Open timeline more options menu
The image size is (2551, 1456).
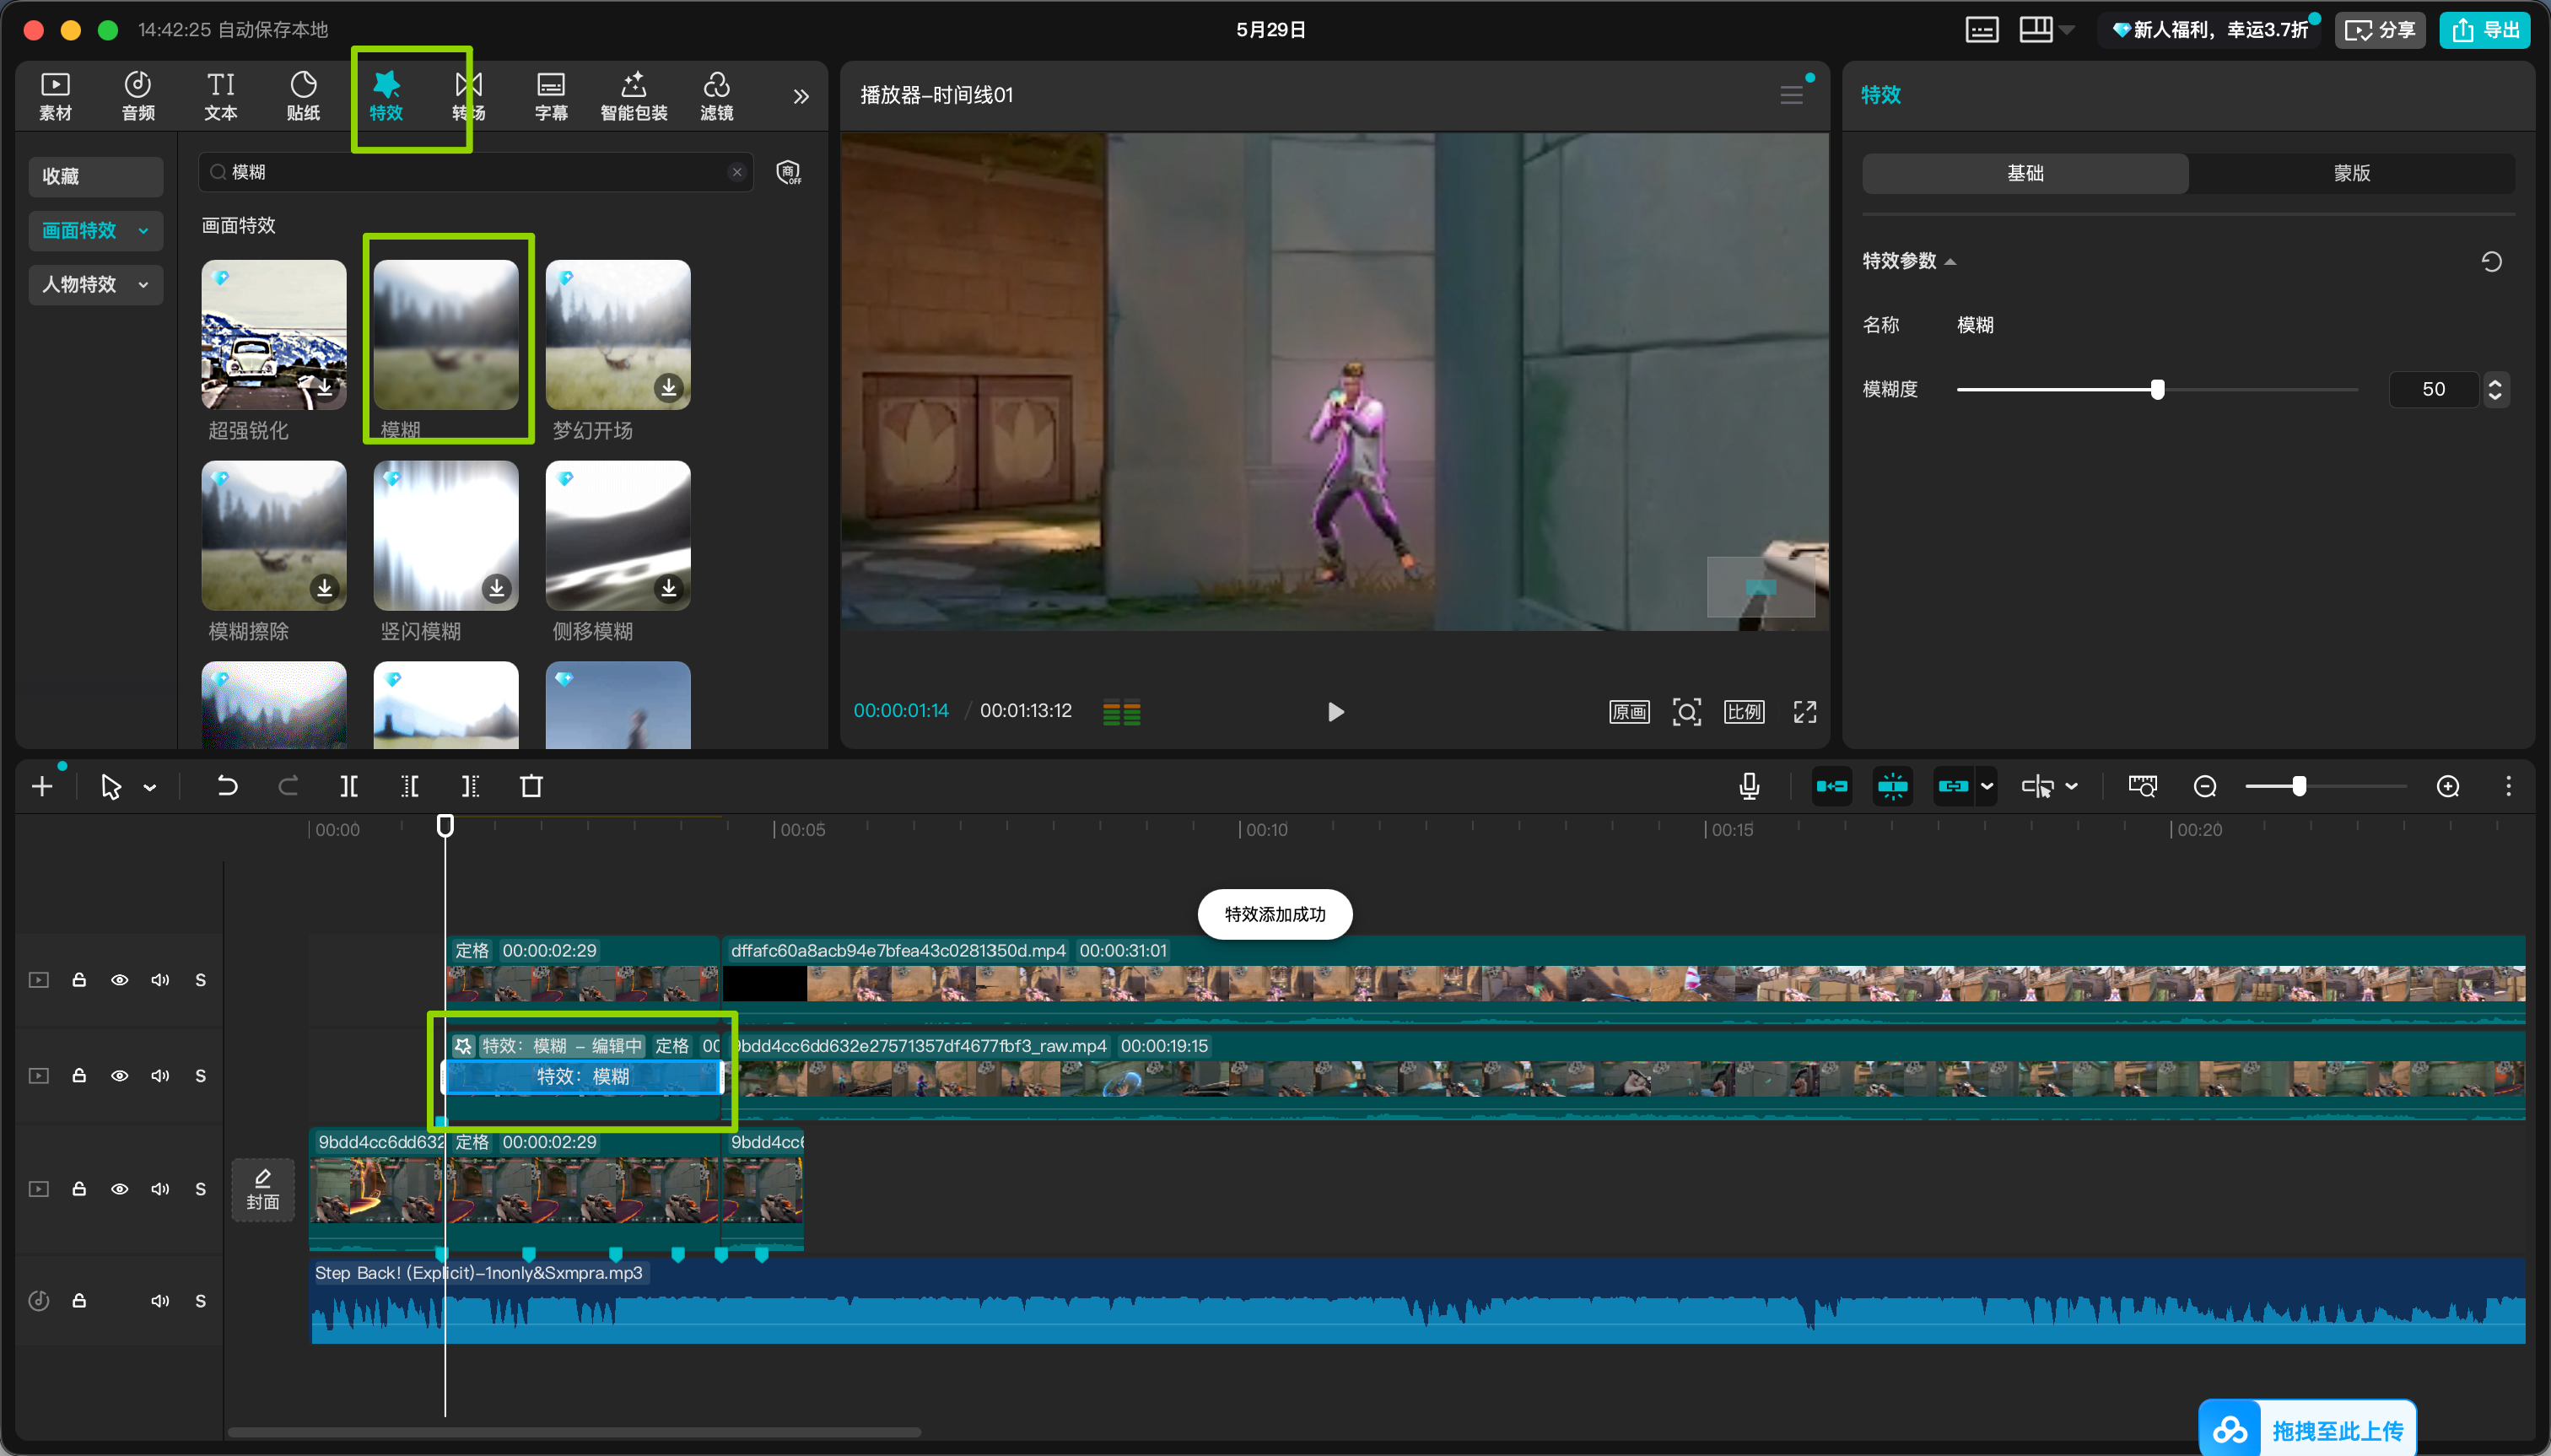2508,787
